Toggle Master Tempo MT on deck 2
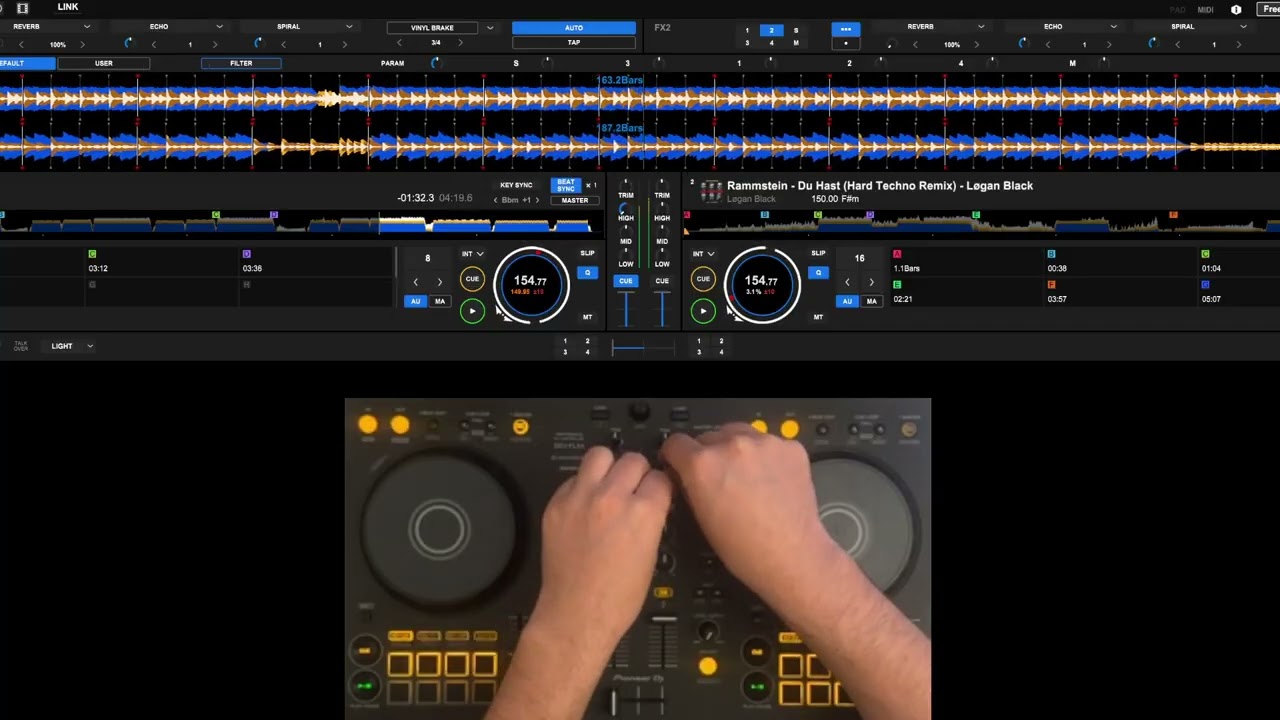 point(818,317)
